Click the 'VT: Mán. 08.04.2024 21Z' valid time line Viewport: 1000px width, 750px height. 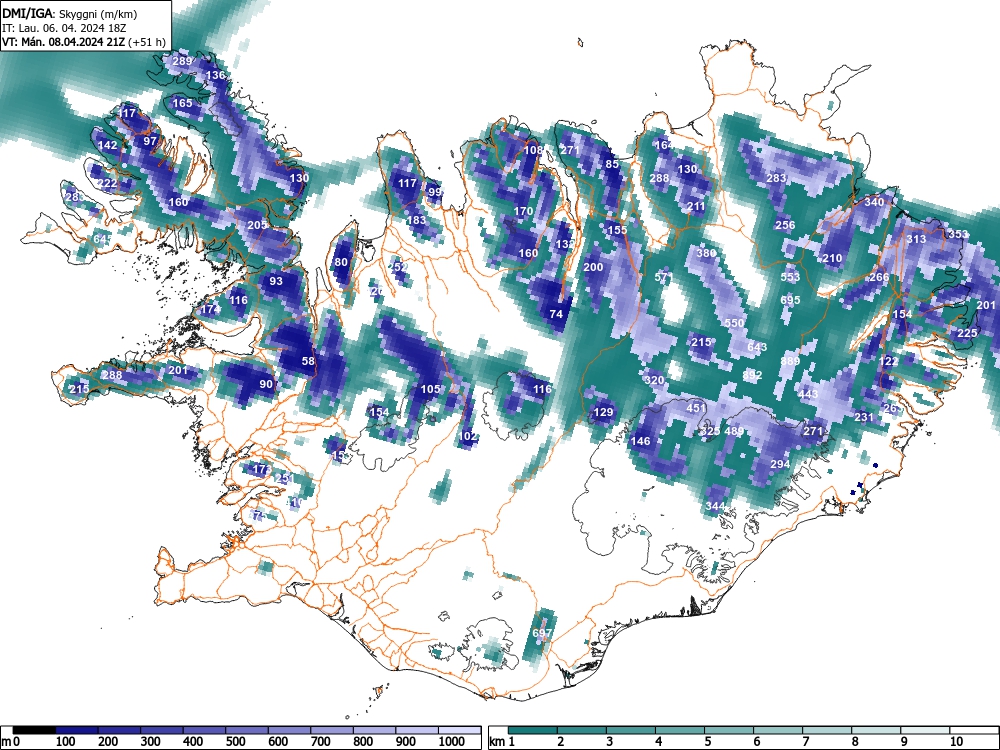click(64, 42)
